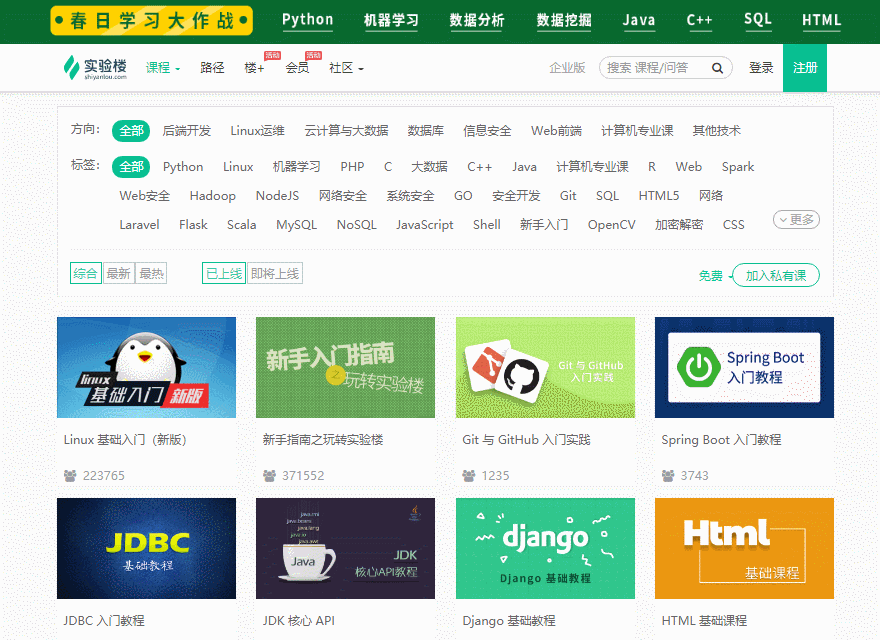Filter direction by Linux运维
The image size is (880, 640).
click(x=258, y=131)
